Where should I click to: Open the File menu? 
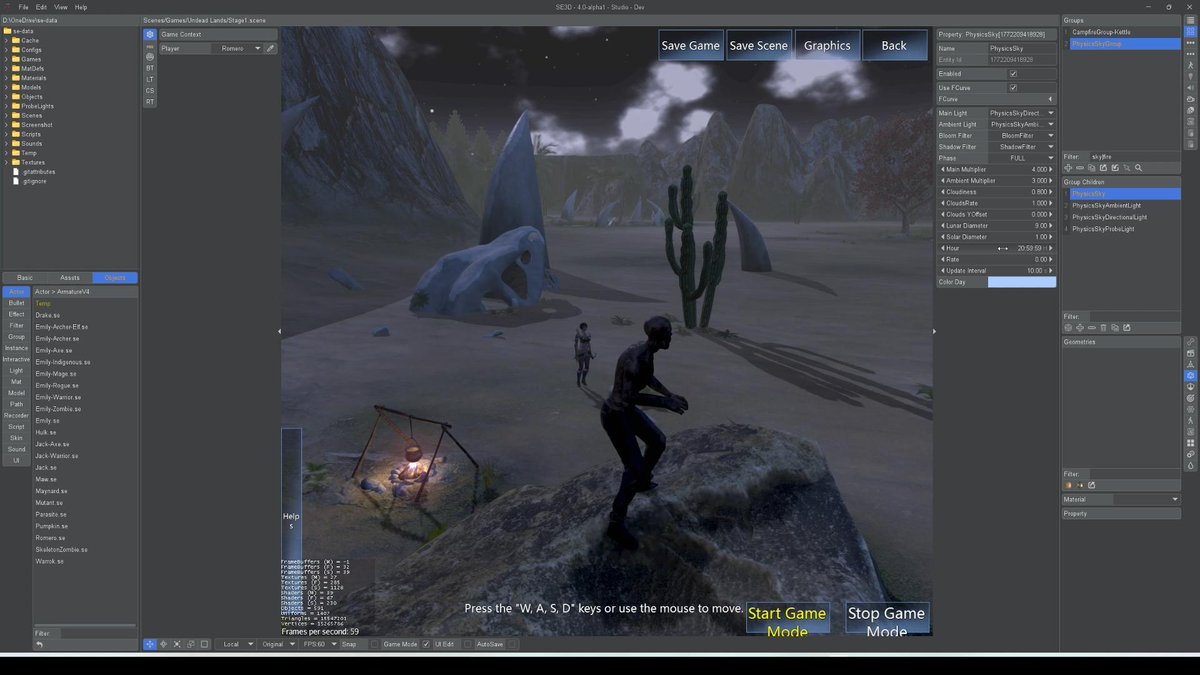(x=23, y=7)
